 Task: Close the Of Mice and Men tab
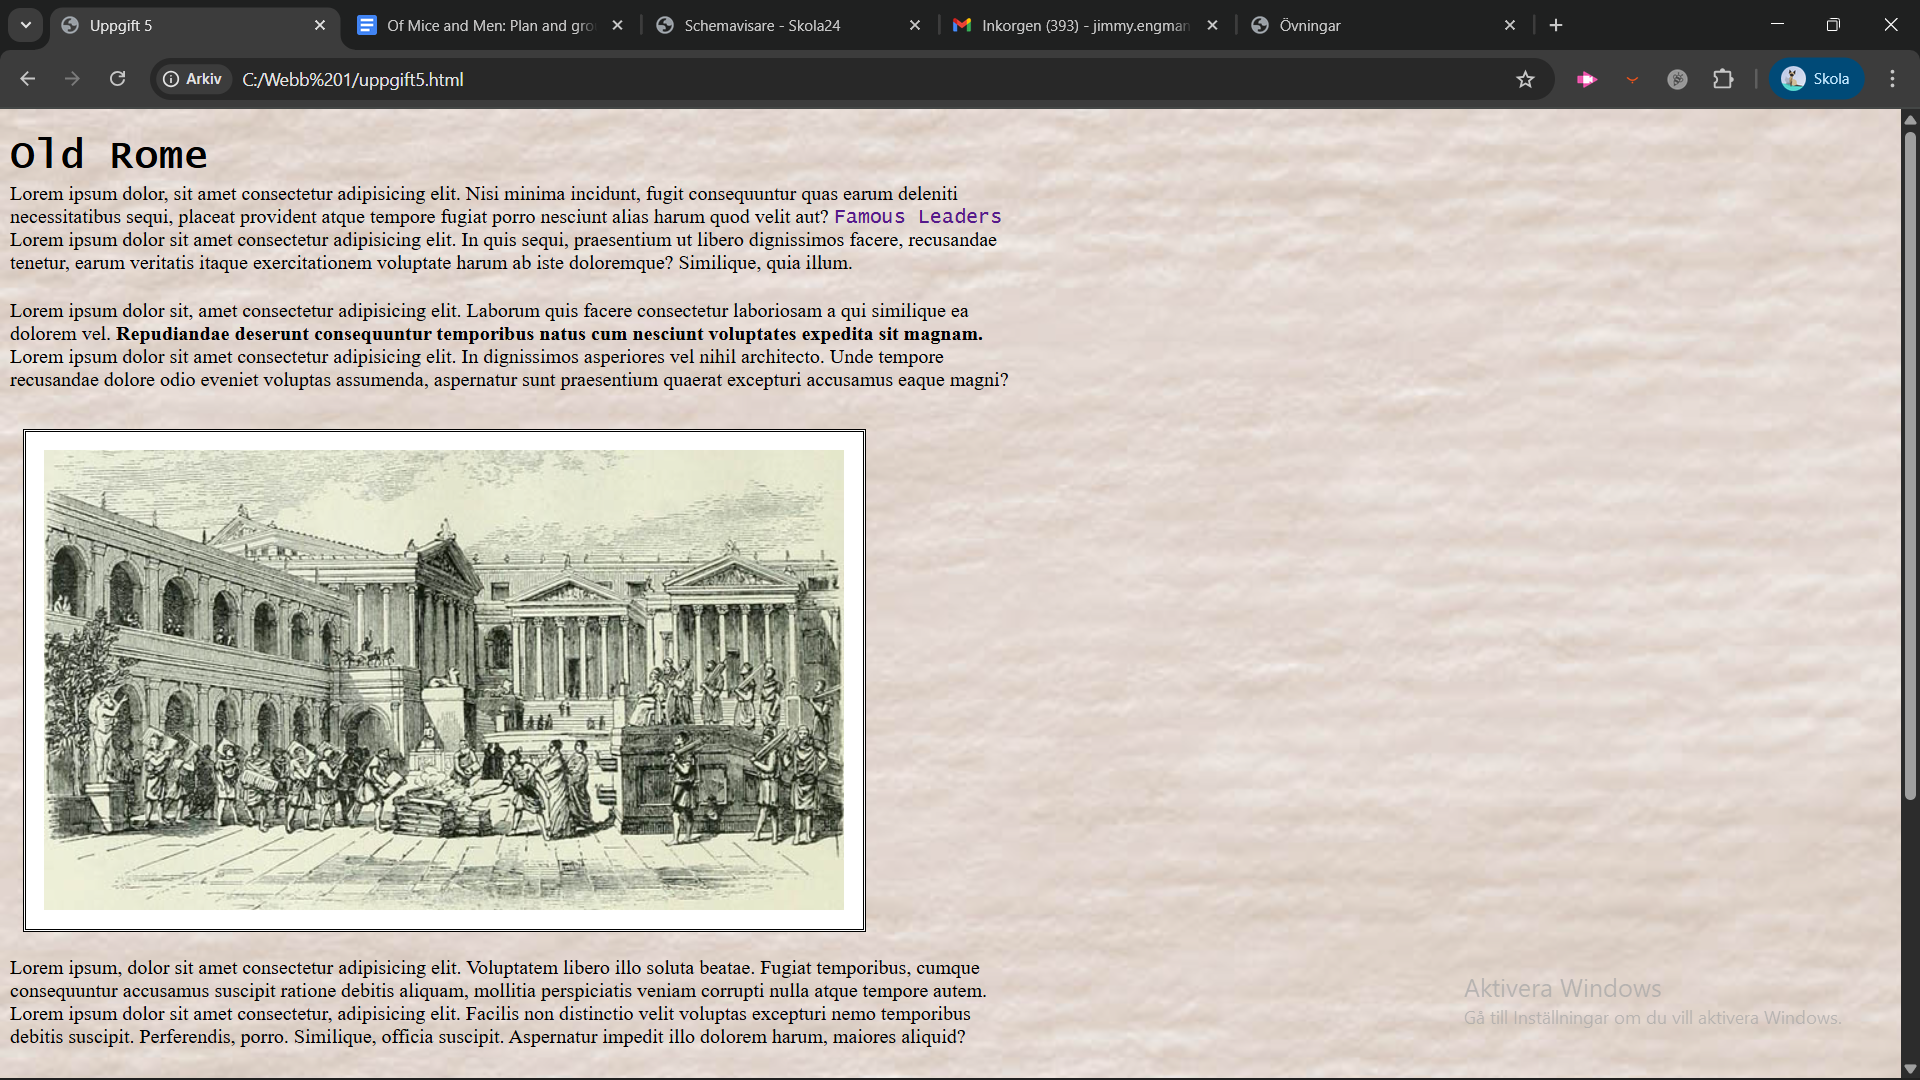tap(617, 25)
